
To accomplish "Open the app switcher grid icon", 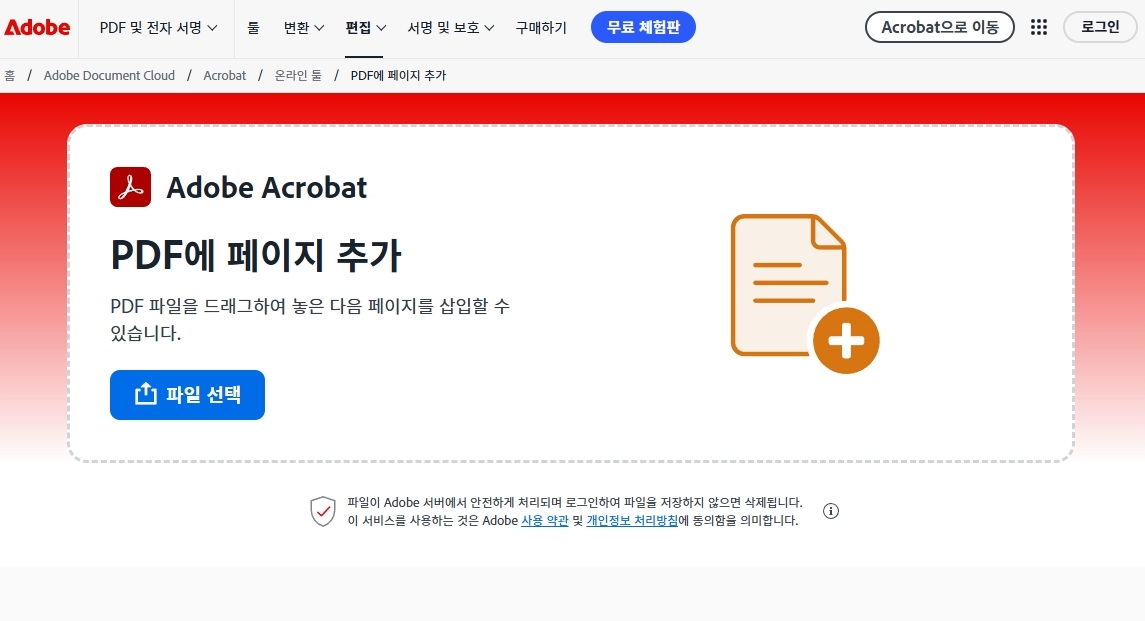I will (x=1038, y=28).
